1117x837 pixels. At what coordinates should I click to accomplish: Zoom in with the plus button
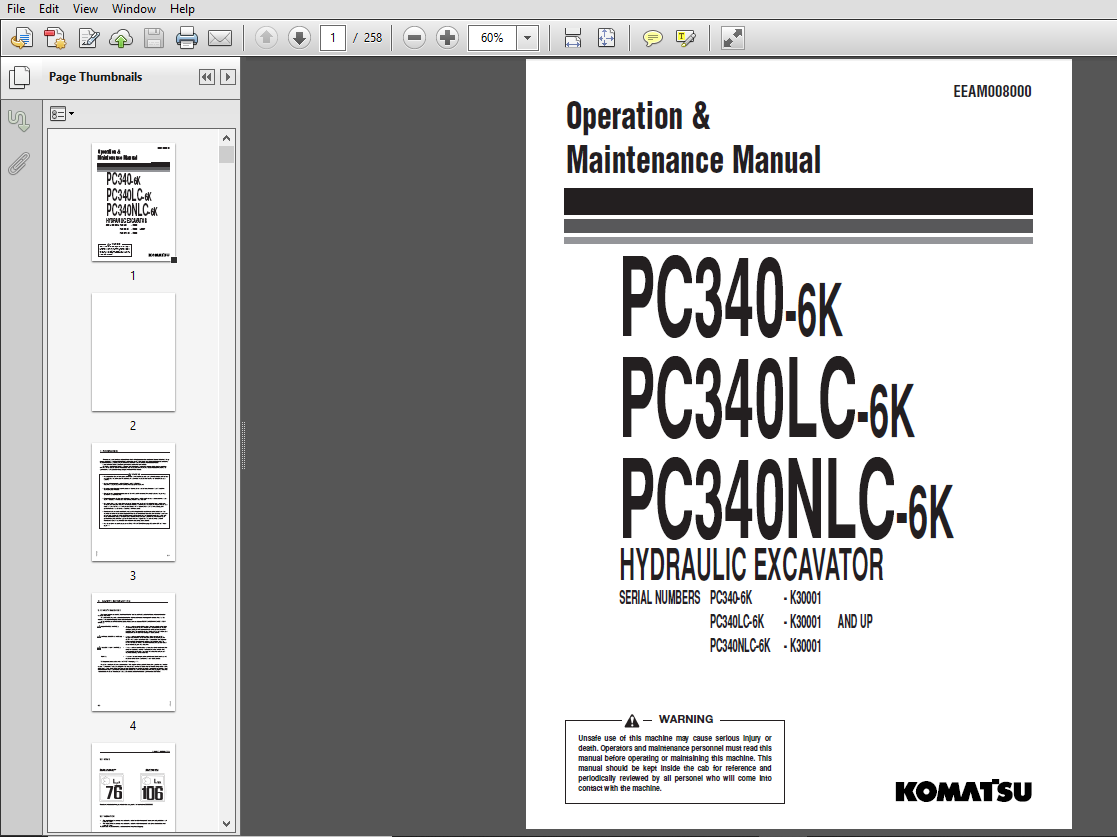[447, 38]
